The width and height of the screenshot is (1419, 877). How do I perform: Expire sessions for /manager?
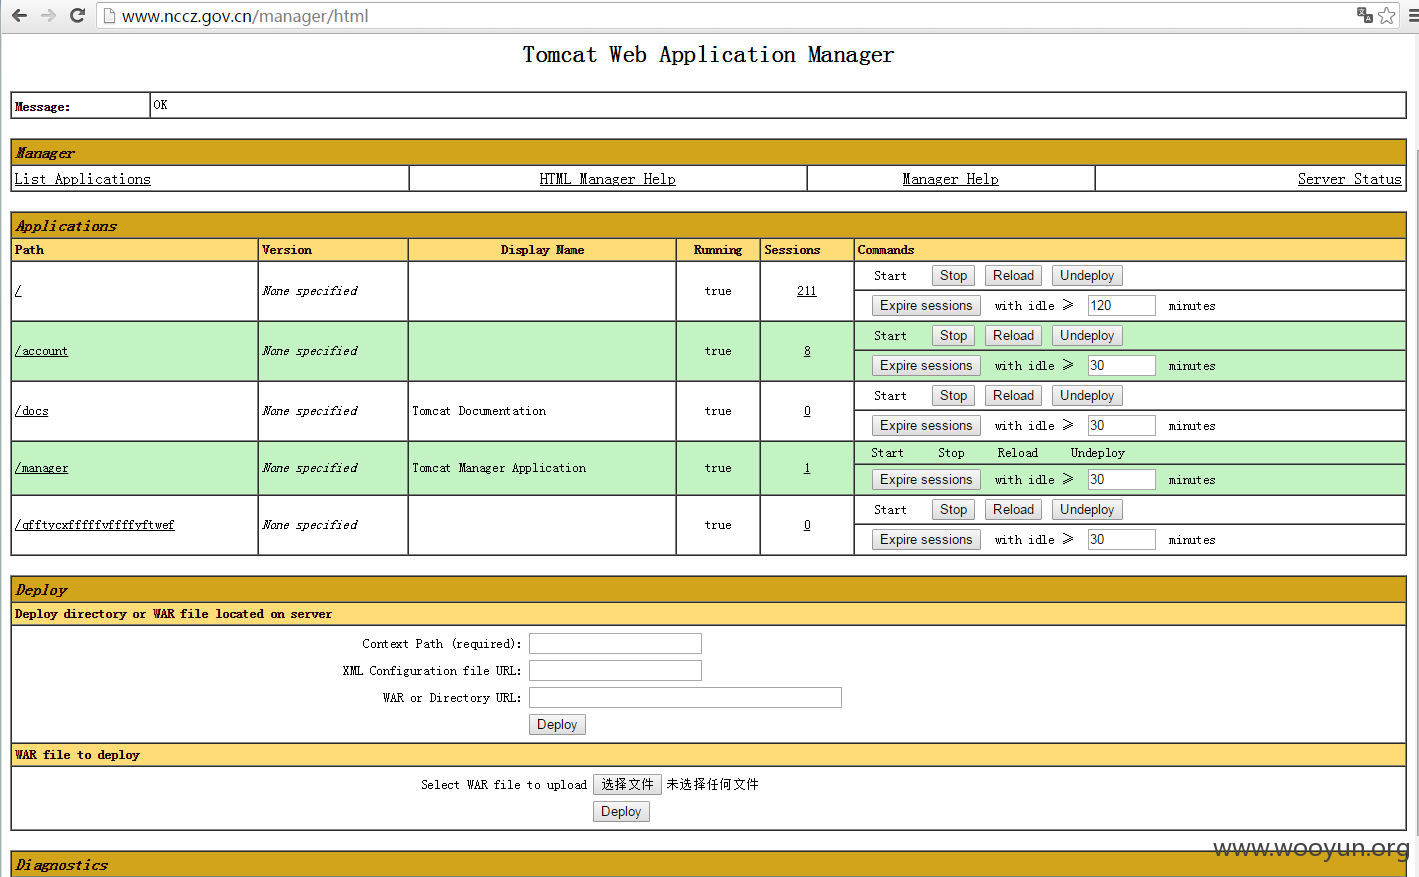[926, 480]
